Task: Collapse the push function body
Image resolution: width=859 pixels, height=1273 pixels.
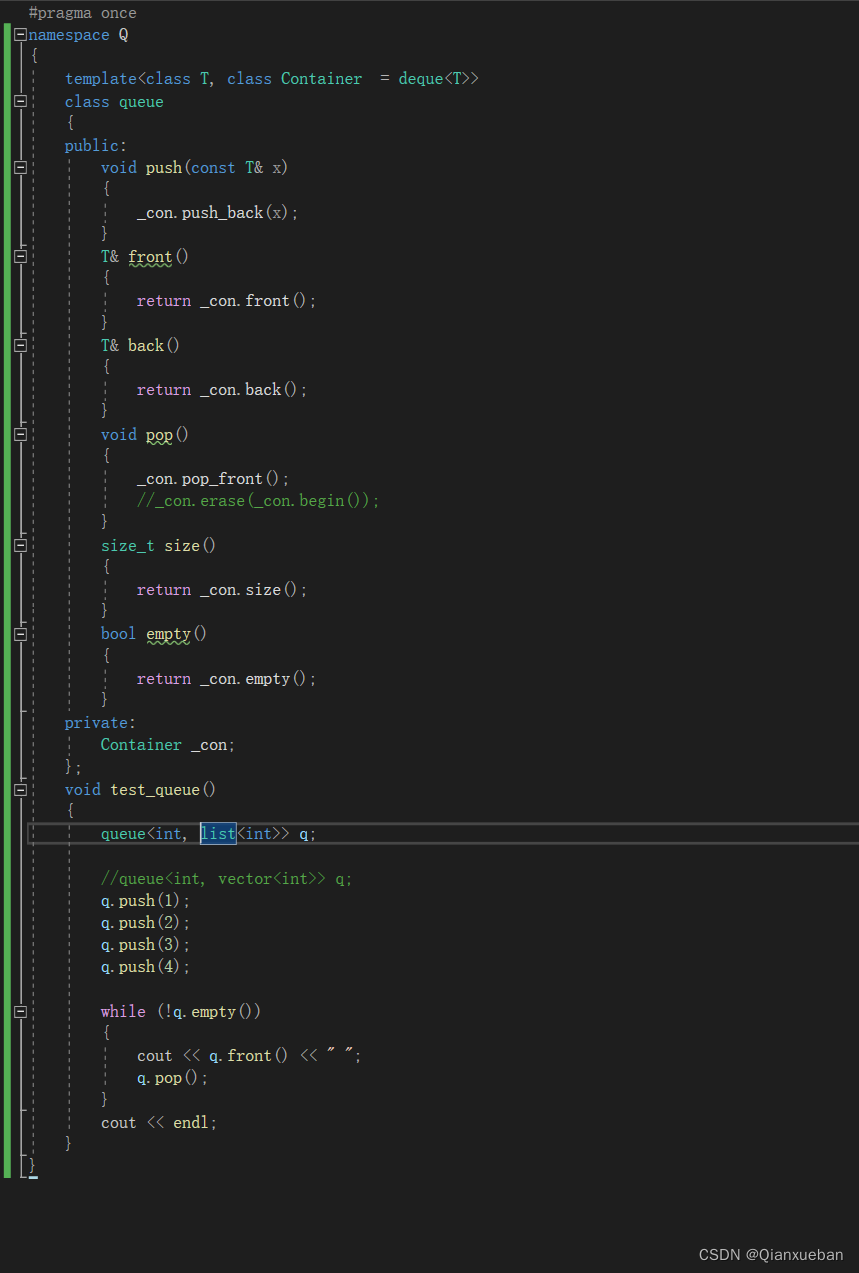Action: (x=19, y=167)
